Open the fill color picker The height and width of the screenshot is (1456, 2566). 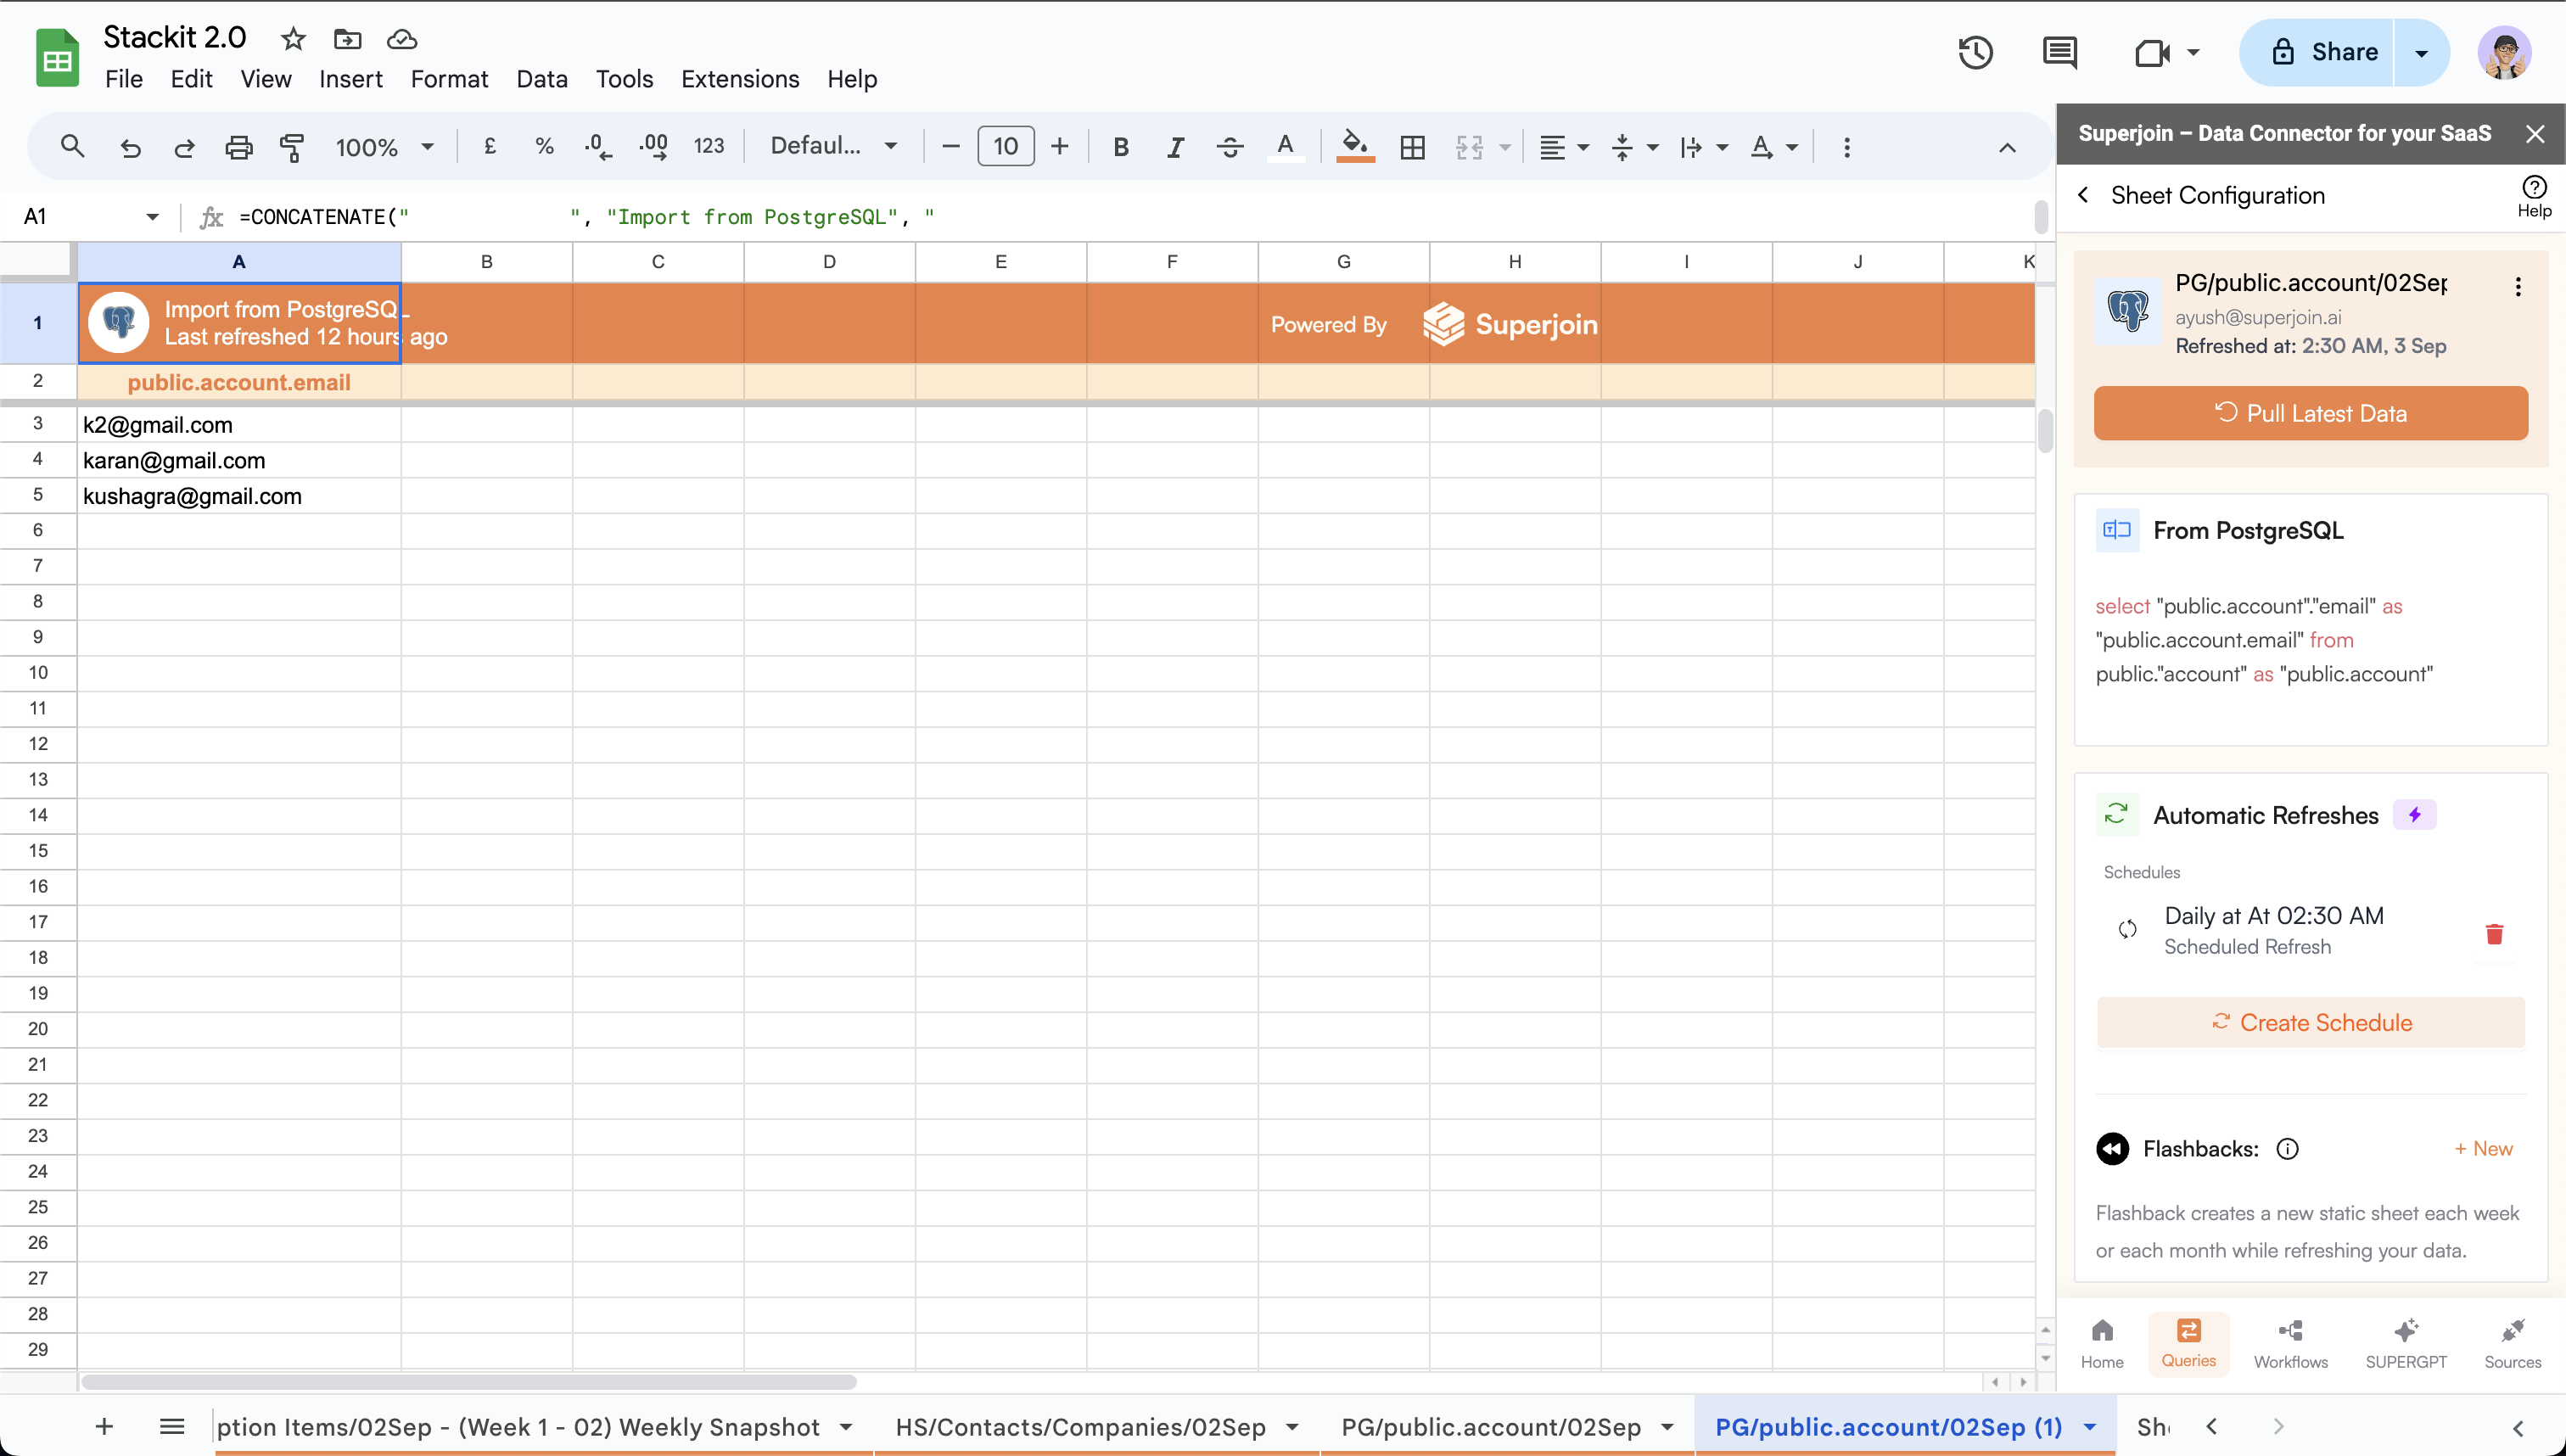(x=1354, y=147)
